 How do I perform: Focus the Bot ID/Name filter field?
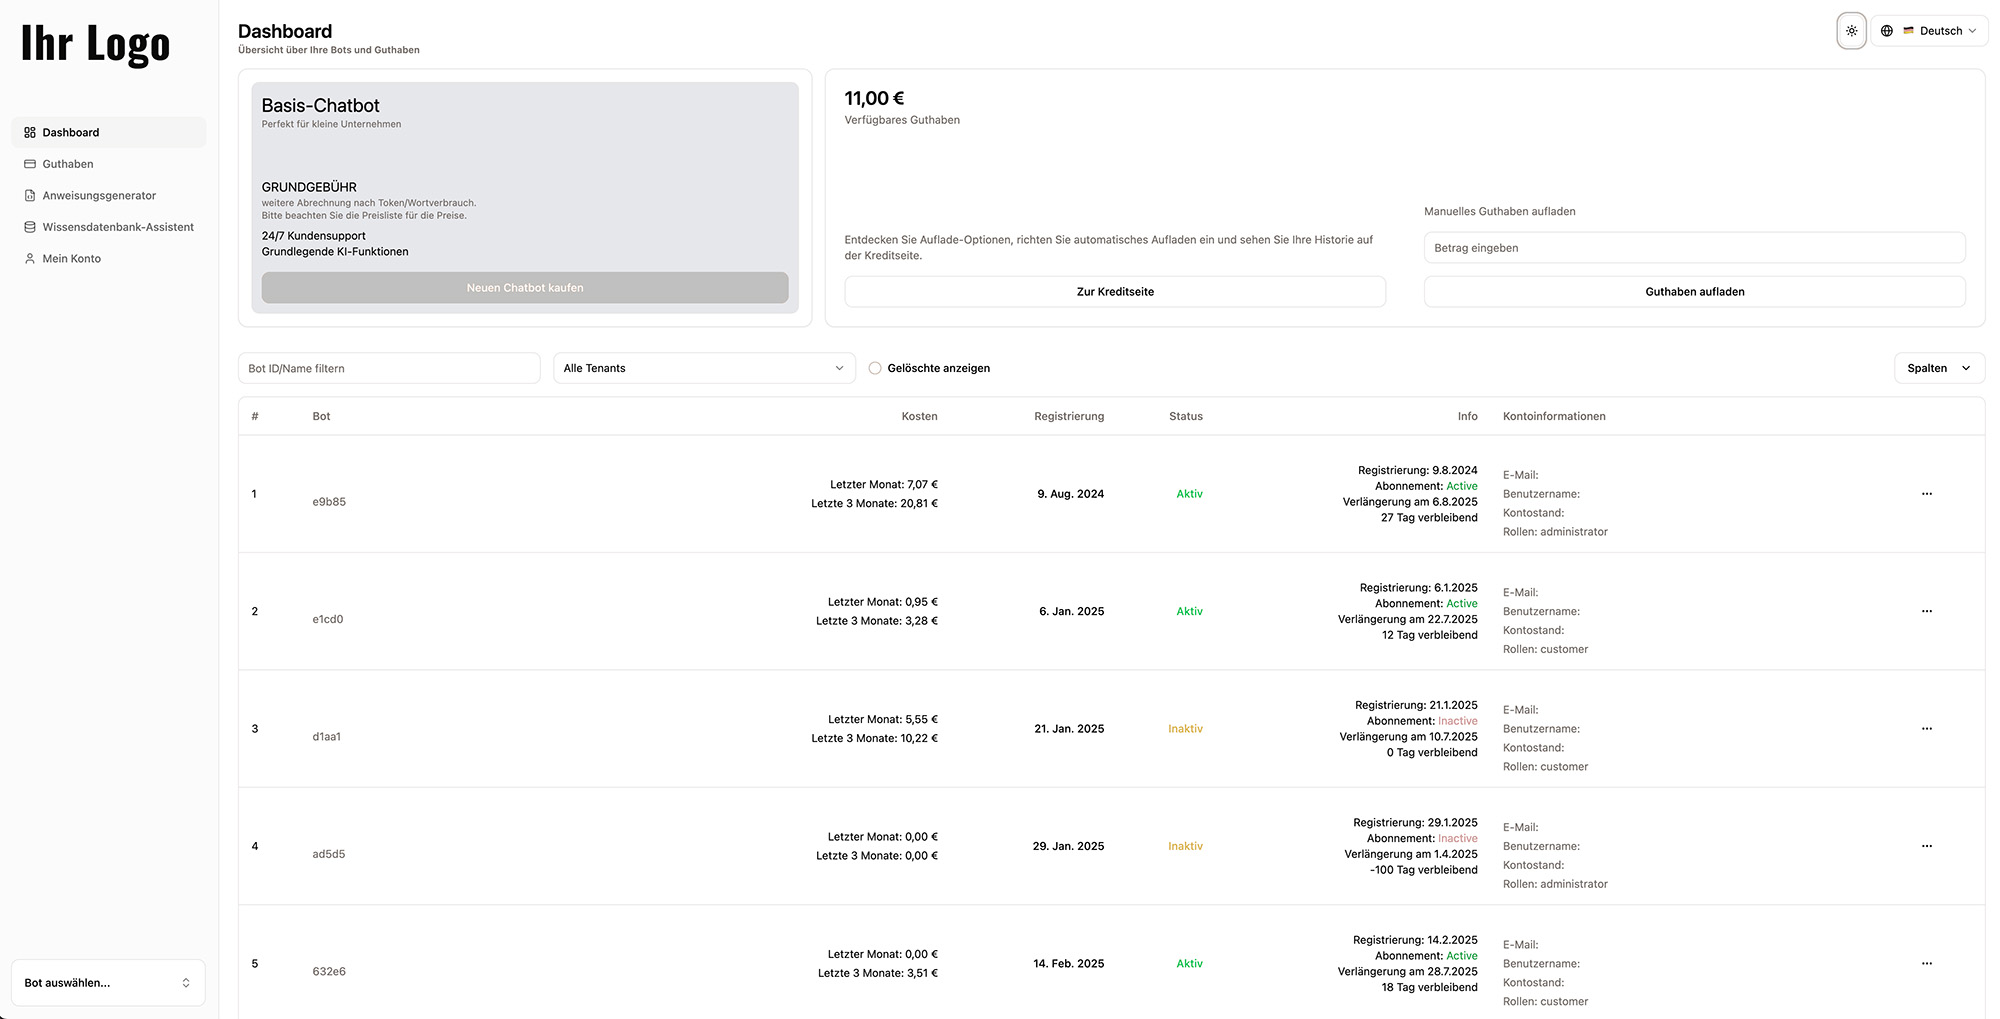coord(389,368)
